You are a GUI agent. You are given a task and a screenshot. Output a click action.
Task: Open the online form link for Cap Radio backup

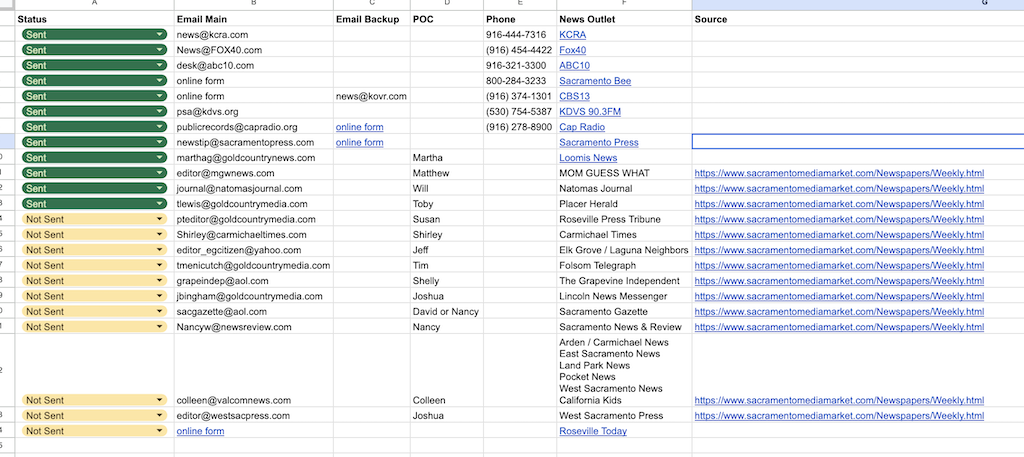click(x=359, y=127)
